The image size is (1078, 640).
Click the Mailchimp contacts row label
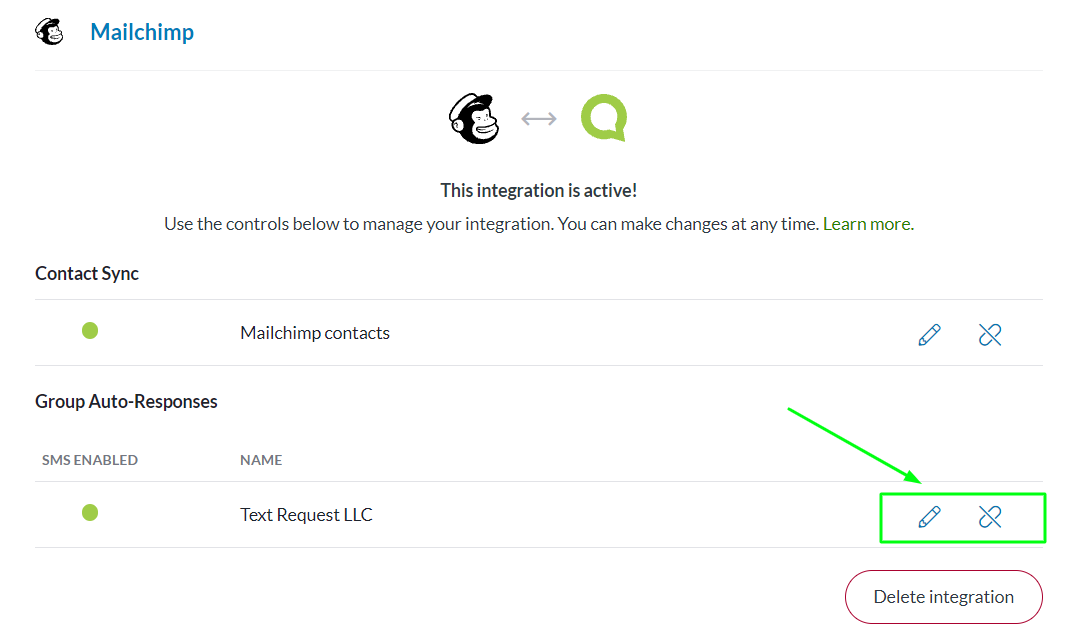(x=315, y=333)
